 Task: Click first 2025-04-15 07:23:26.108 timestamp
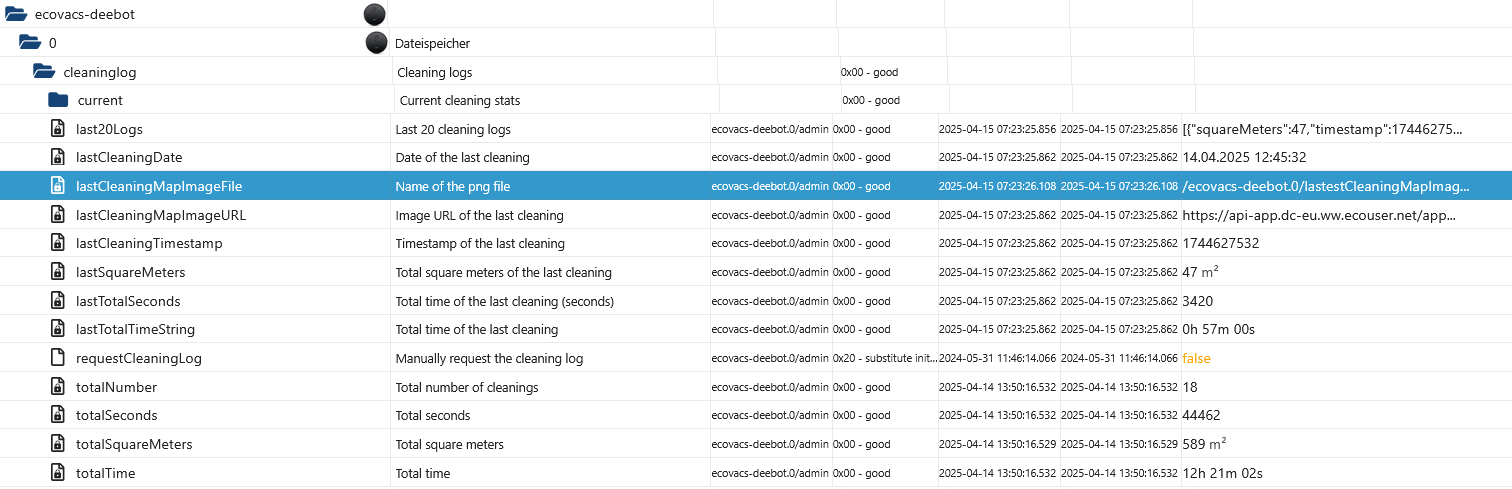[997, 186]
